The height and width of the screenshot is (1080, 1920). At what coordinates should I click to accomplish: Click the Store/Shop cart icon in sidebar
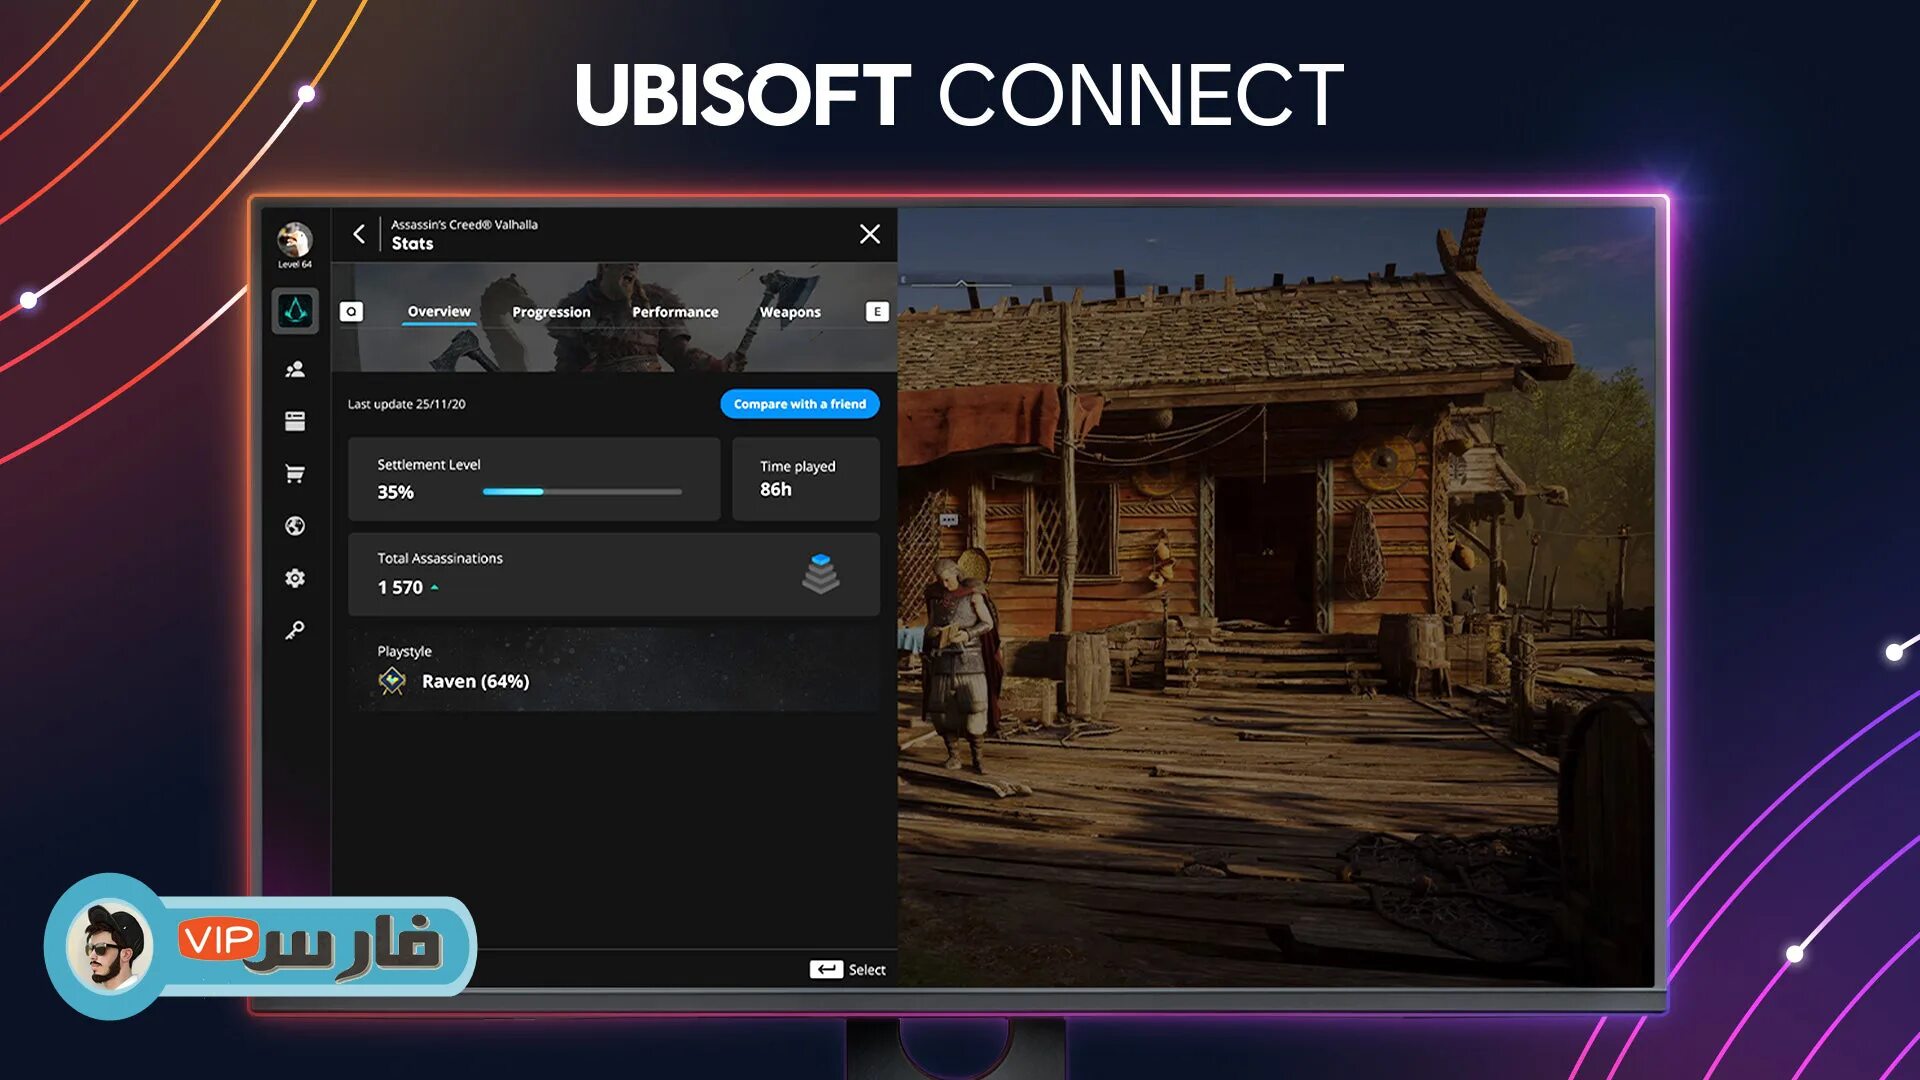293,472
